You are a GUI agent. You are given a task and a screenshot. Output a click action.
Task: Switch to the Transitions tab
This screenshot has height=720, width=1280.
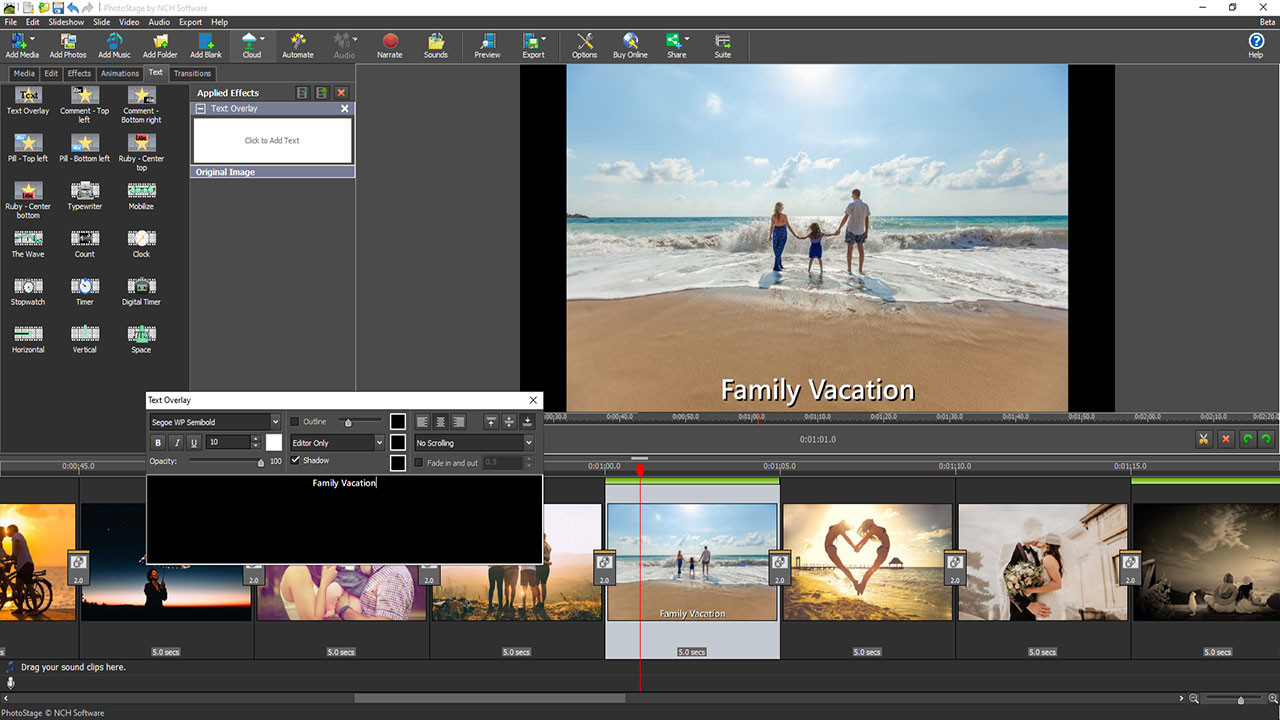[192, 73]
